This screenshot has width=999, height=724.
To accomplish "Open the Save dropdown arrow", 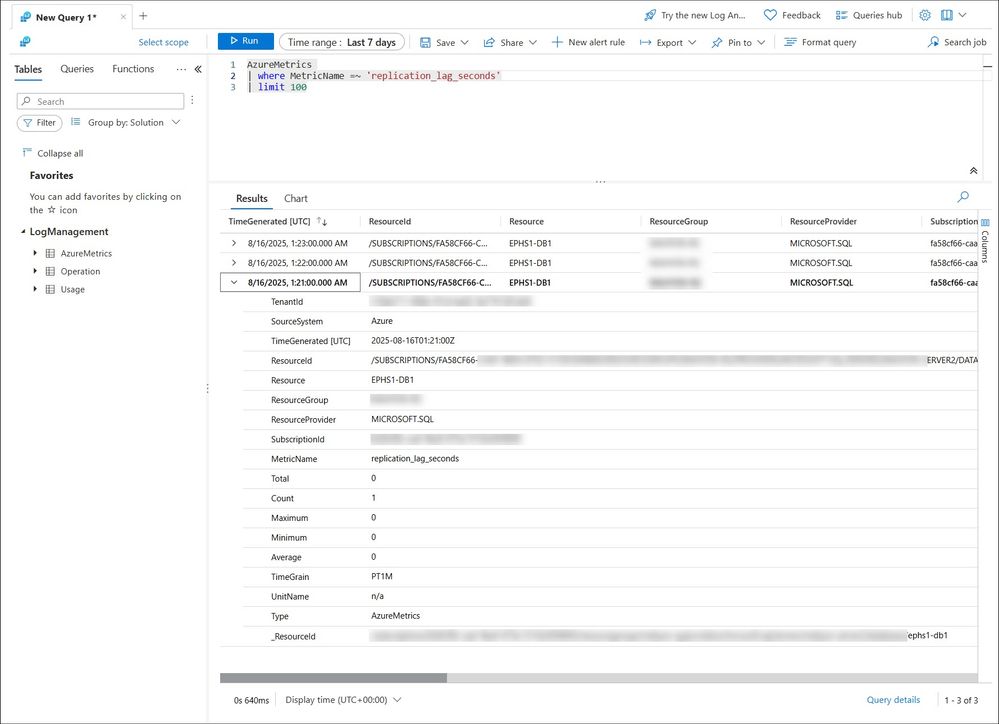I will click(x=464, y=43).
